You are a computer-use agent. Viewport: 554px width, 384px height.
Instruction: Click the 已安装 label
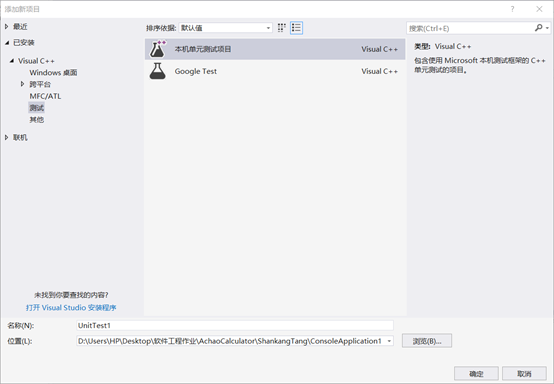pyautogui.click(x=24, y=43)
